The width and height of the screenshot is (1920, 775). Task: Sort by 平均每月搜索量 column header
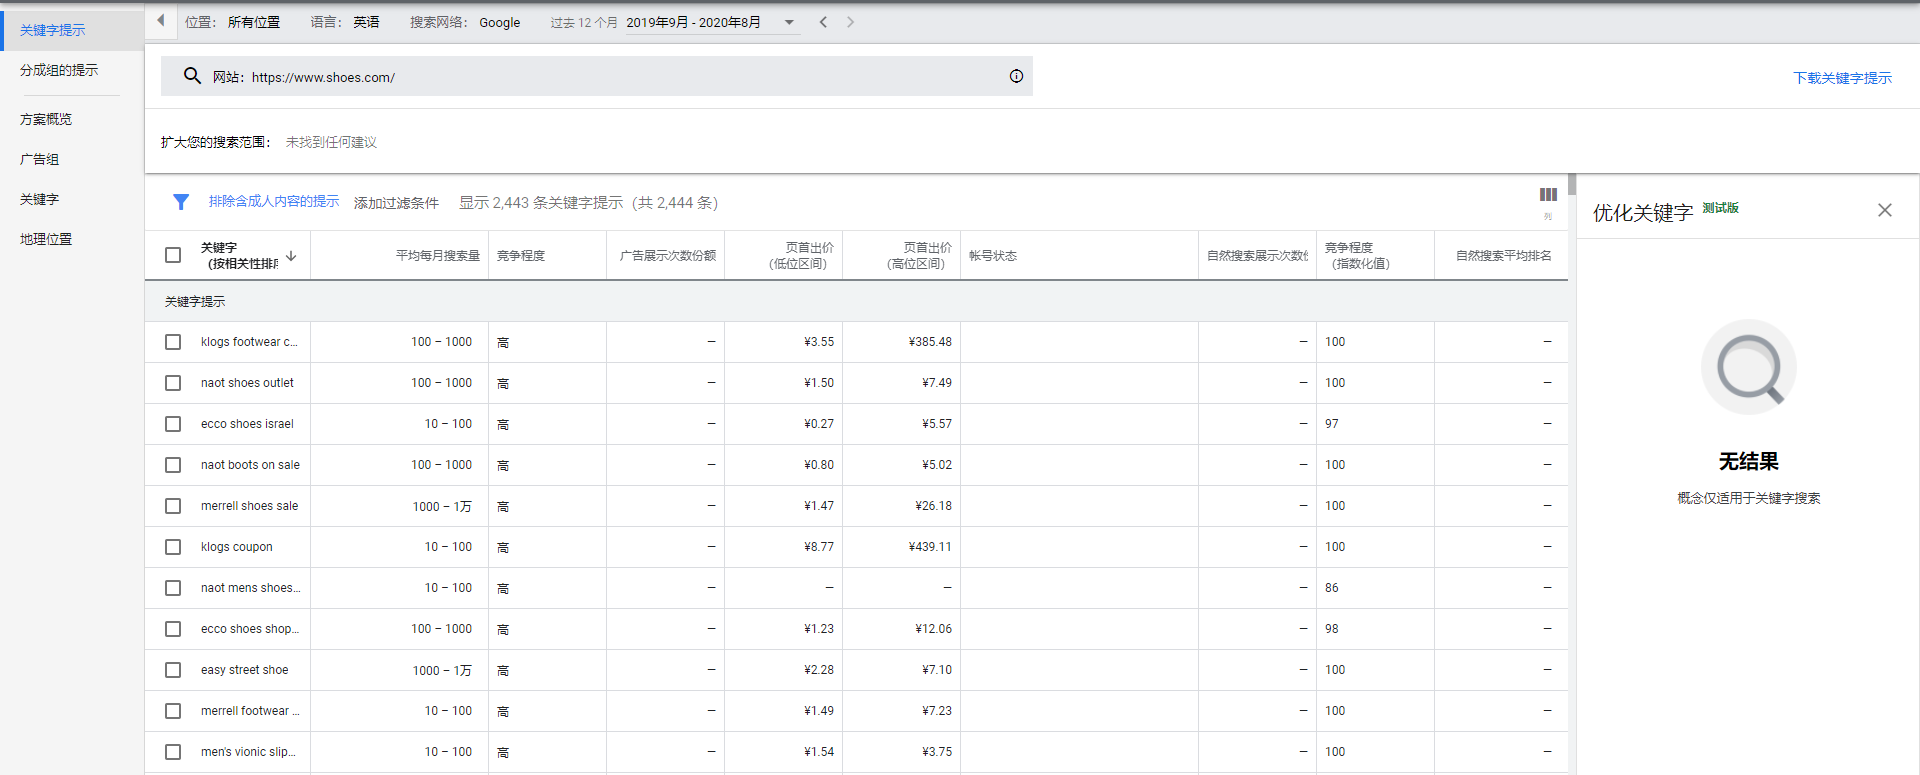pyautogui.click(x=437, y=256)
